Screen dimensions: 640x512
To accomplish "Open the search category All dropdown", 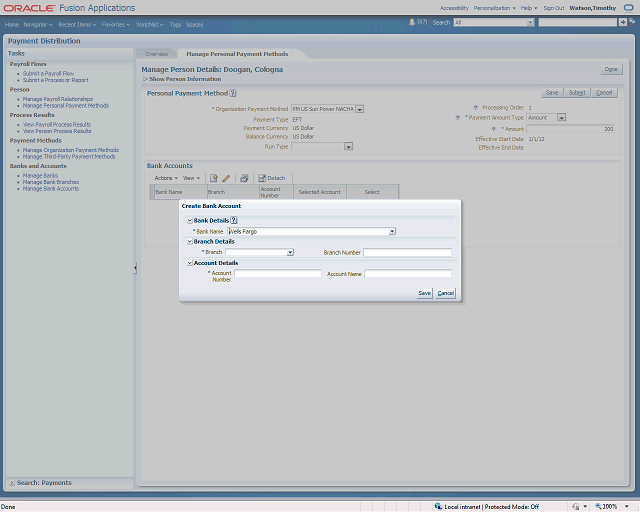I will (530, 22).
